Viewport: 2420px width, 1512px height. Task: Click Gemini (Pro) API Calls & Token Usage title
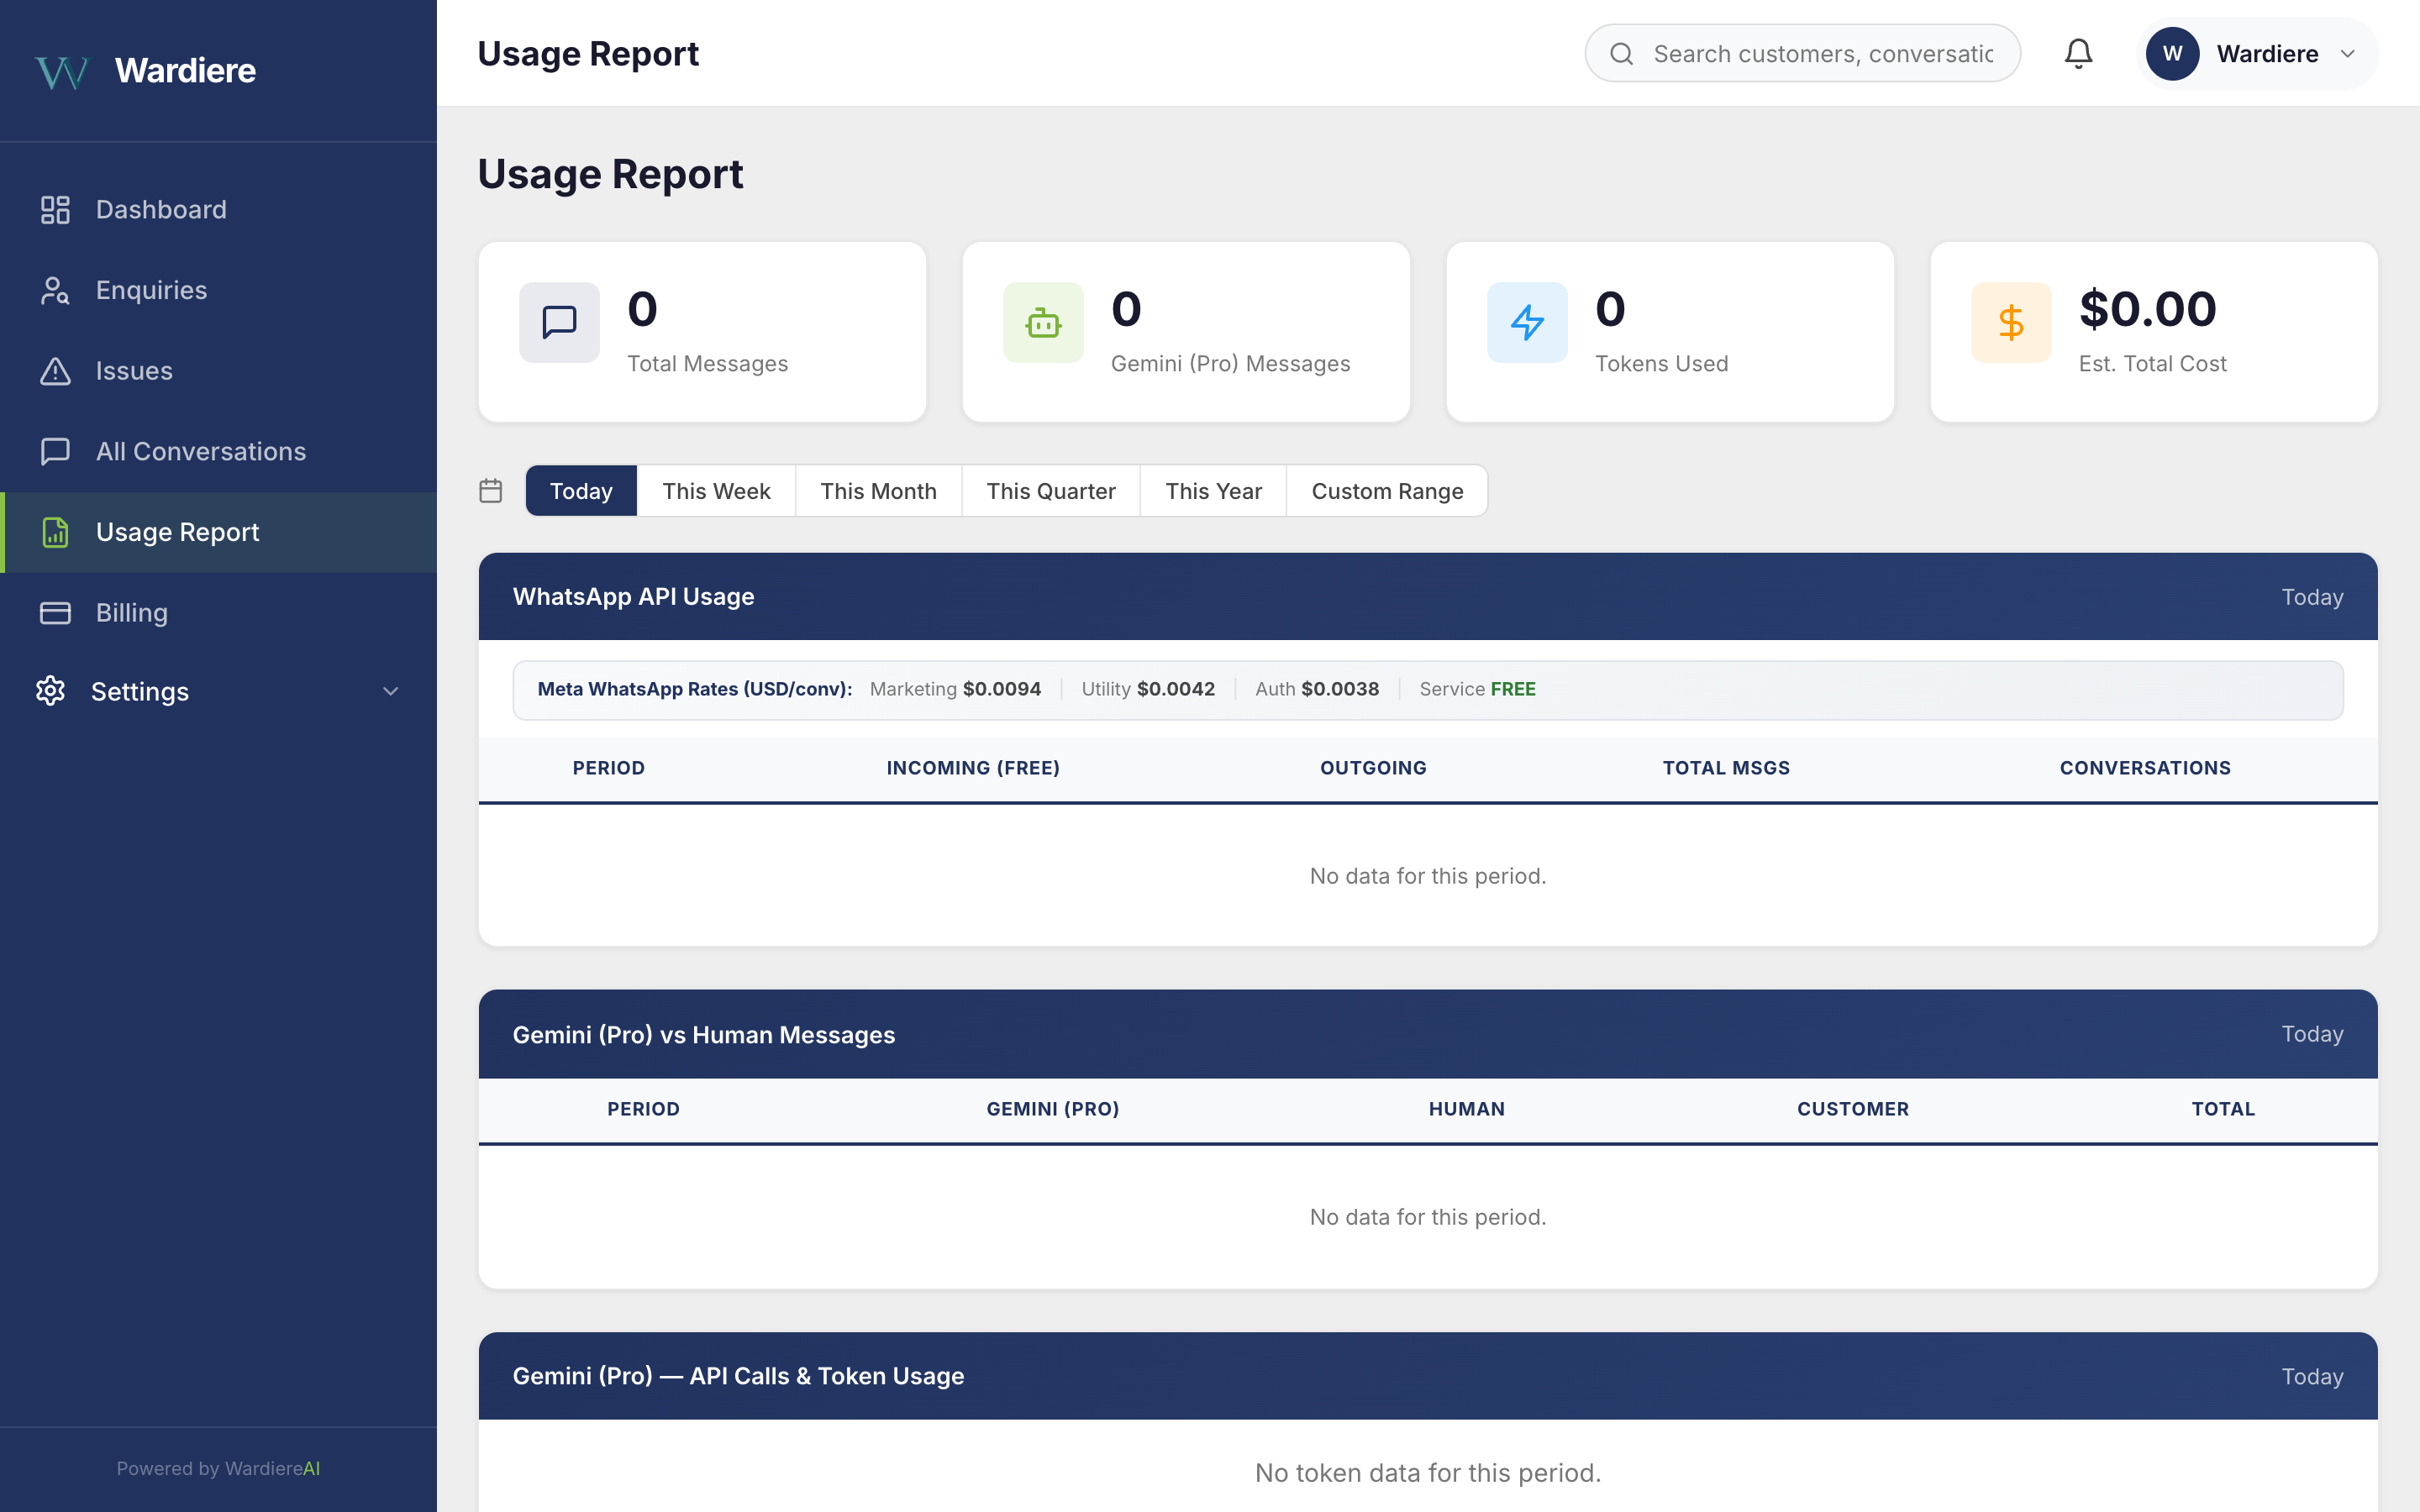click(738, 1376)
